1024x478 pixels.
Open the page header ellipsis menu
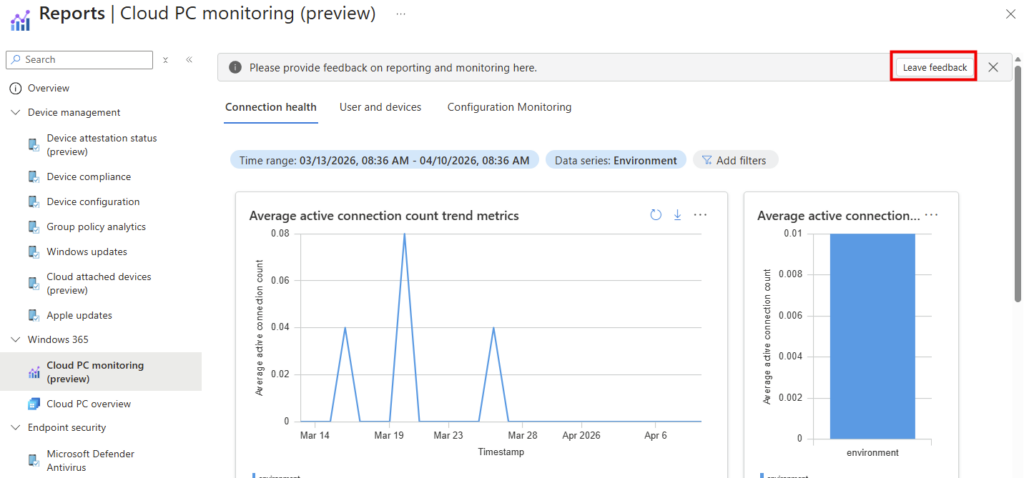[x=401, y=14]
